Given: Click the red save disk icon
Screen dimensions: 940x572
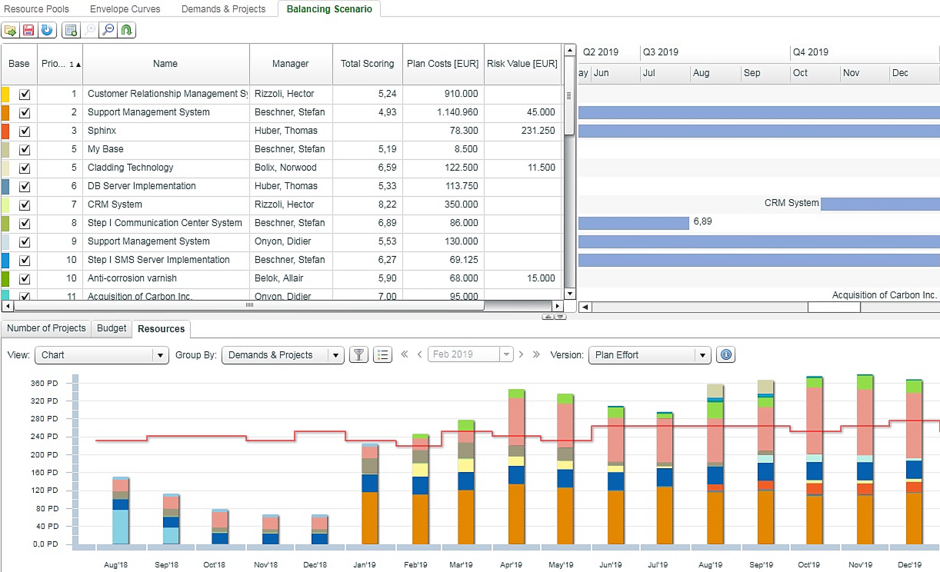Looking at the screenshot, I should coord(29,31).
